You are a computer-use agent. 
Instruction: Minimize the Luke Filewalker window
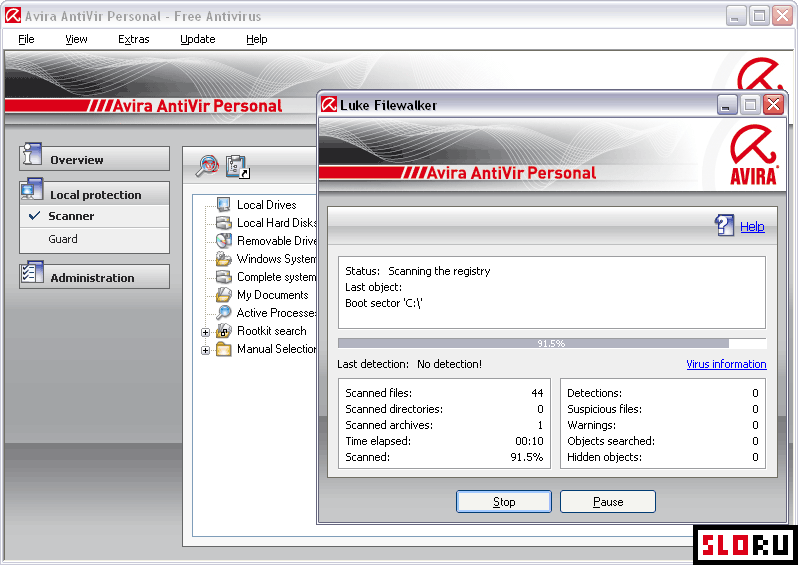coord(726,105)
